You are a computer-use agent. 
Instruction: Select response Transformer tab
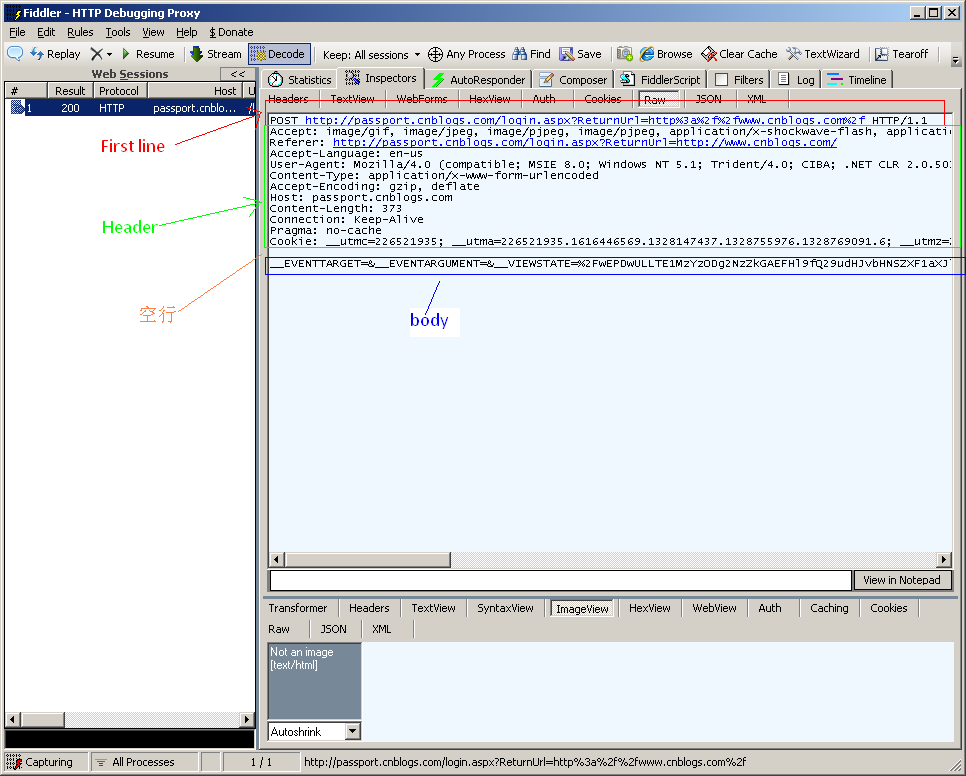click(x=298, y=608)
